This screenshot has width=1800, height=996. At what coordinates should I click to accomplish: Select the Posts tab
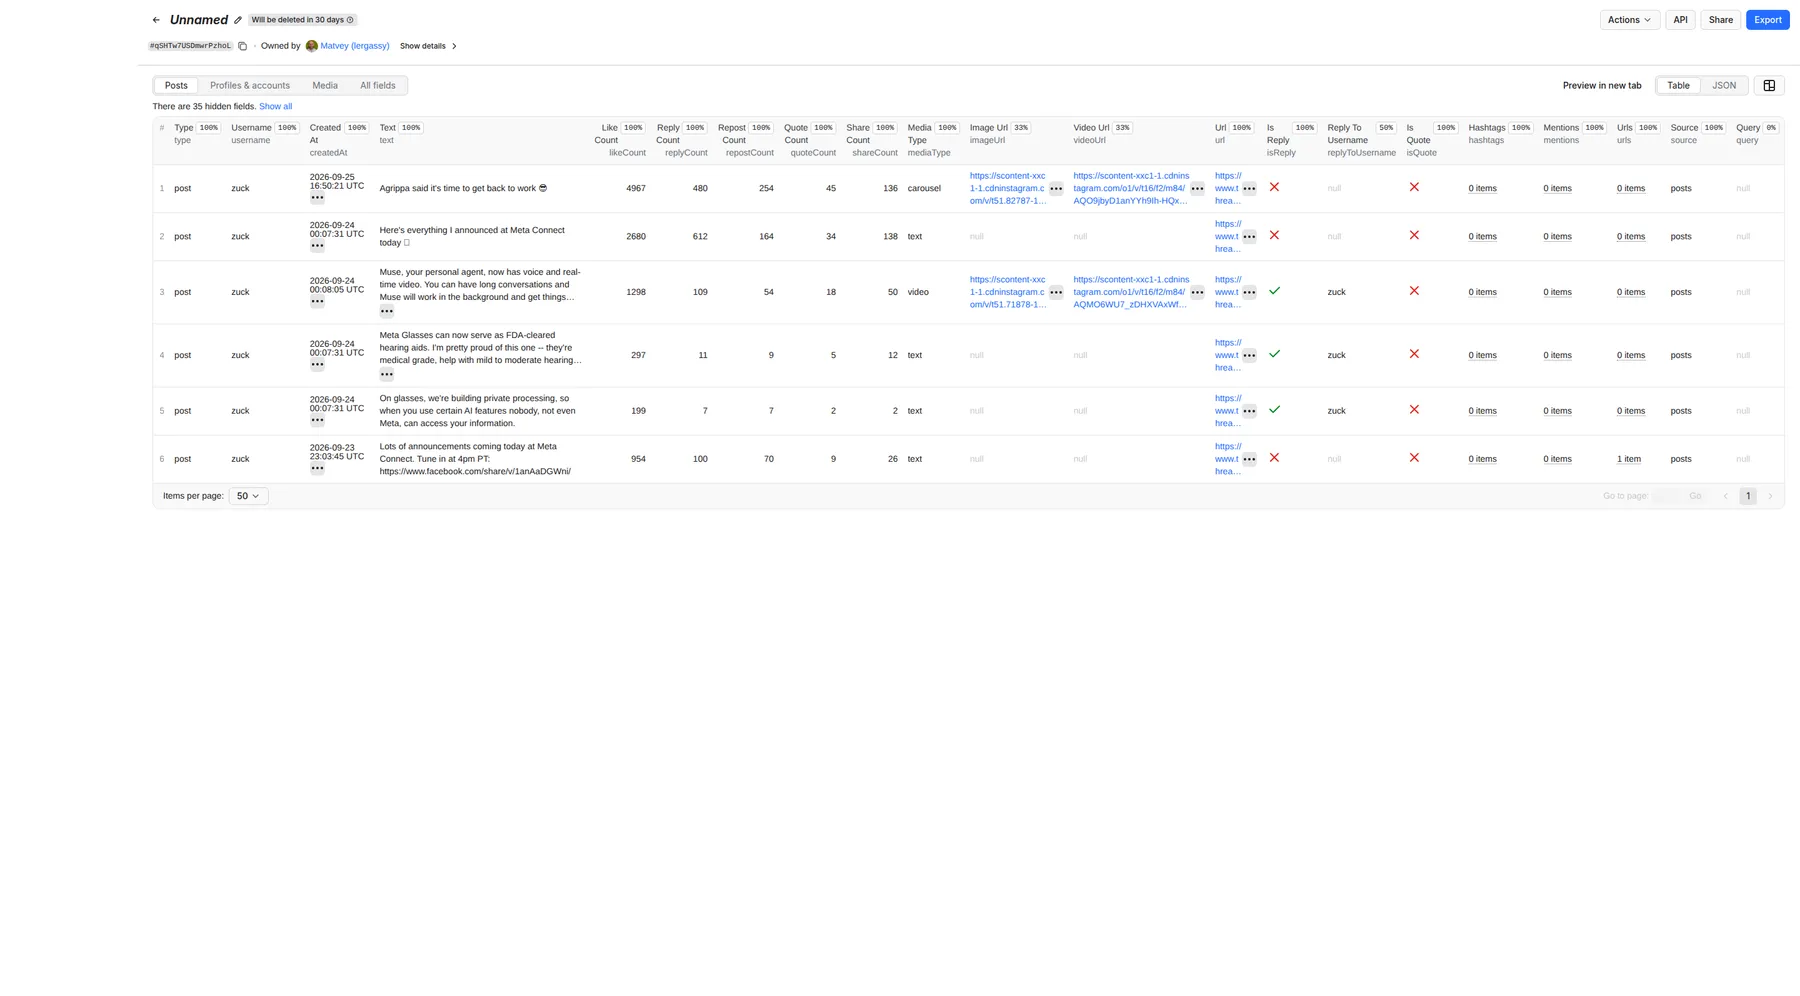coord(176,86)
